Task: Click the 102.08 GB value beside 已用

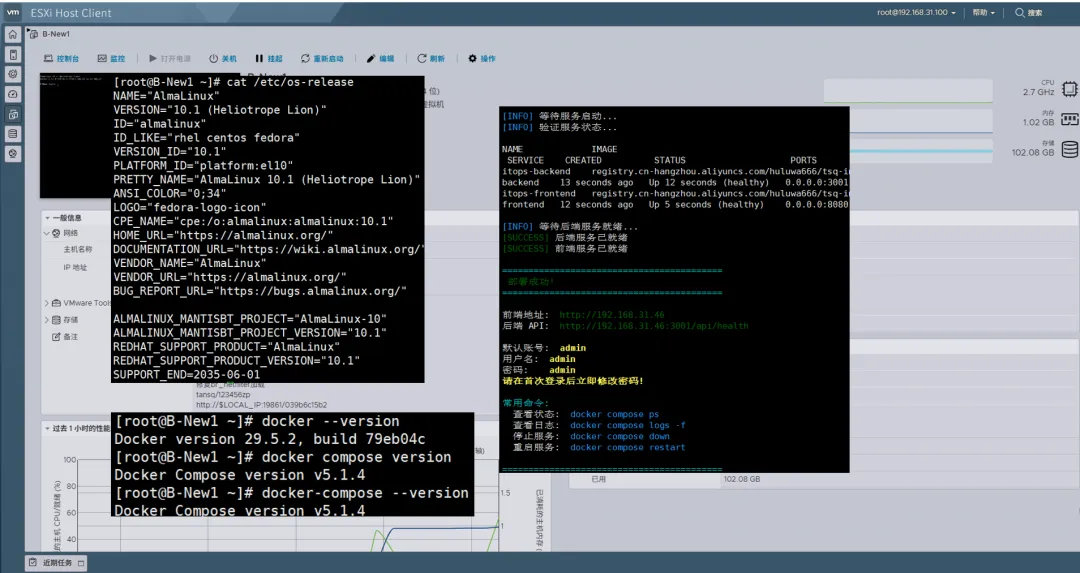Action: tap(742, 479)
